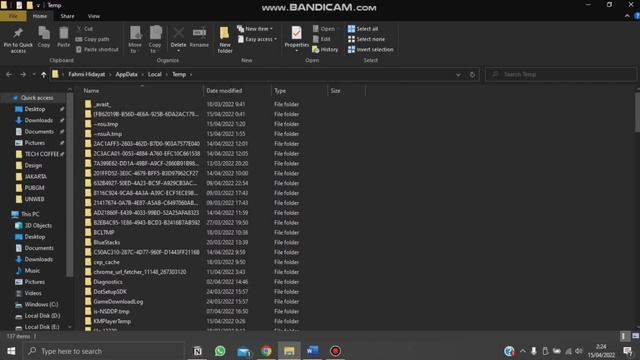Open the Windows Start menu
The width and height of the screenshot is (640, 360).
11,351
